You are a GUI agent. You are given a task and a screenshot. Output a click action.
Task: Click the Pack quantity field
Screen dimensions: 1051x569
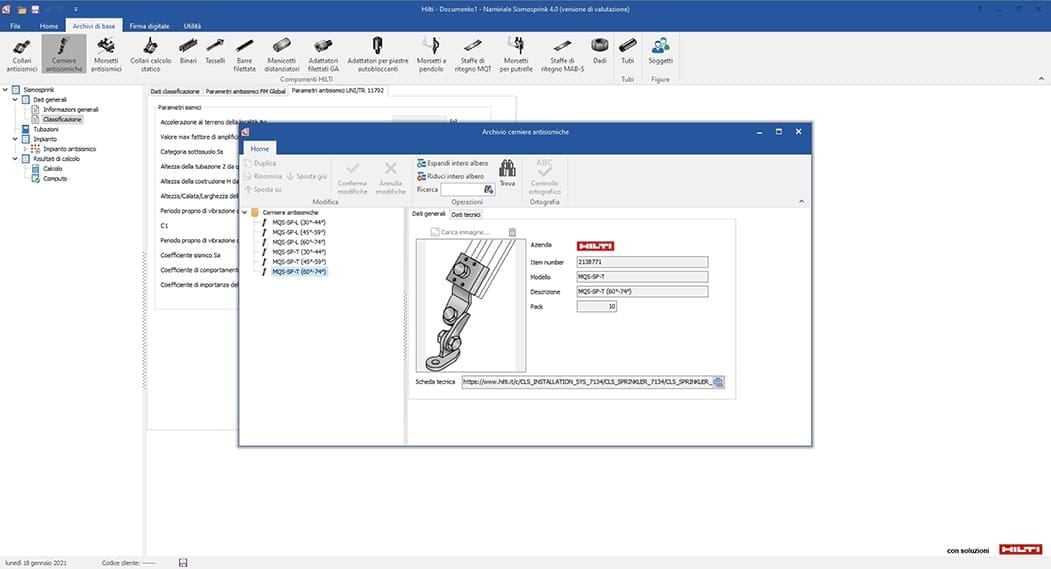point(597,306)
